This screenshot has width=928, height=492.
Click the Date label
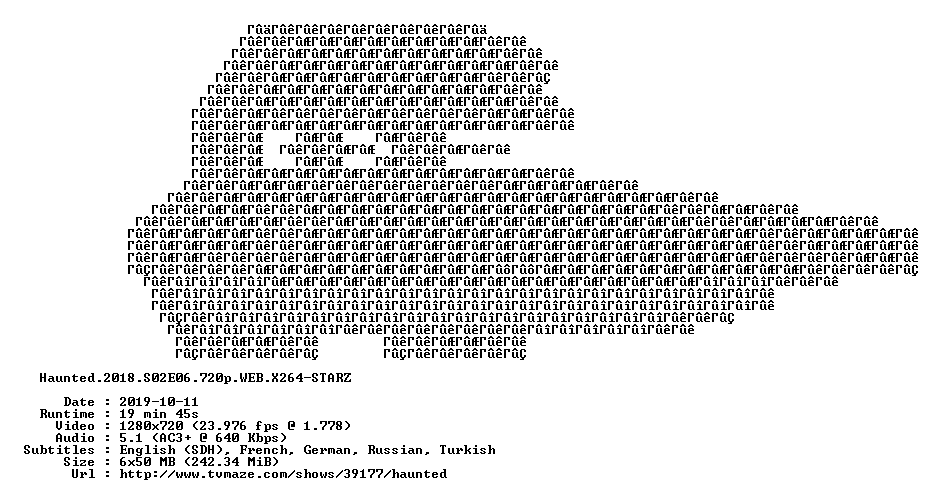(x=79, y=402)
